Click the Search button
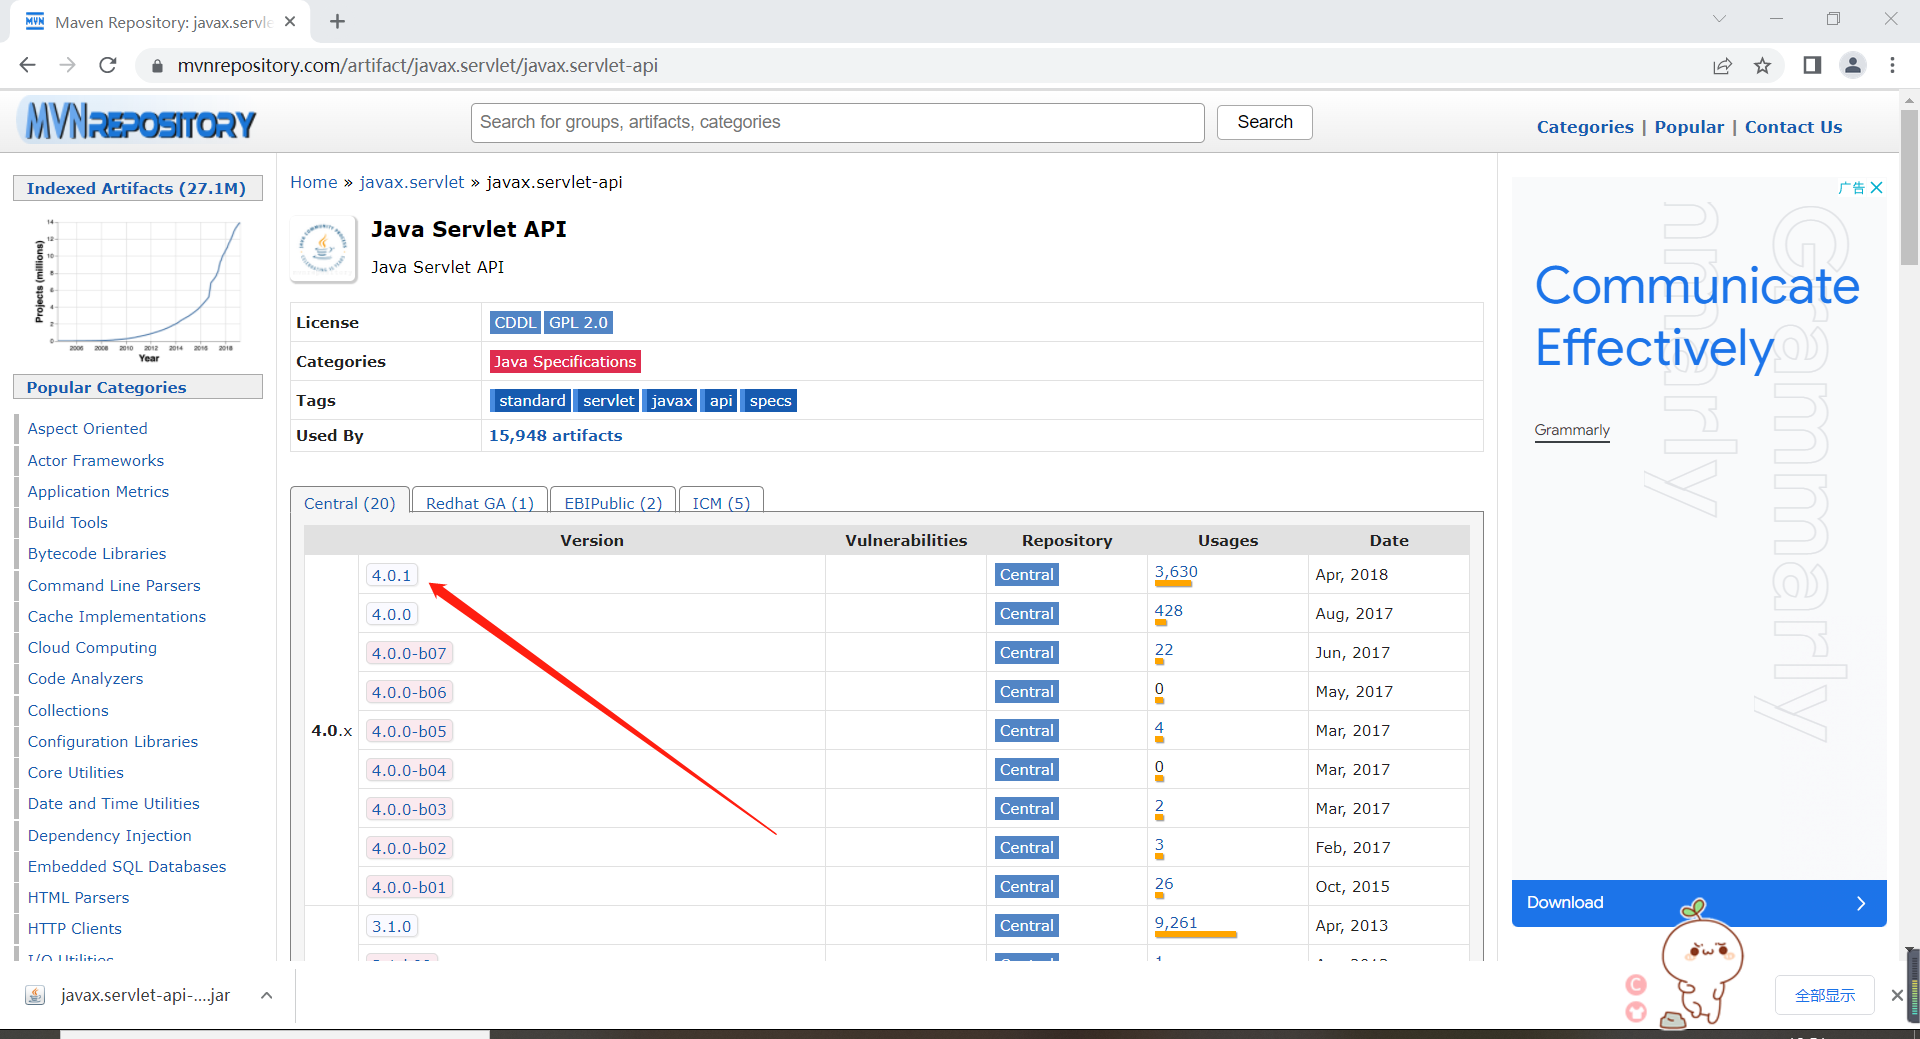The height and width of the screenshot is (1039, 1920). [1265, 122]
